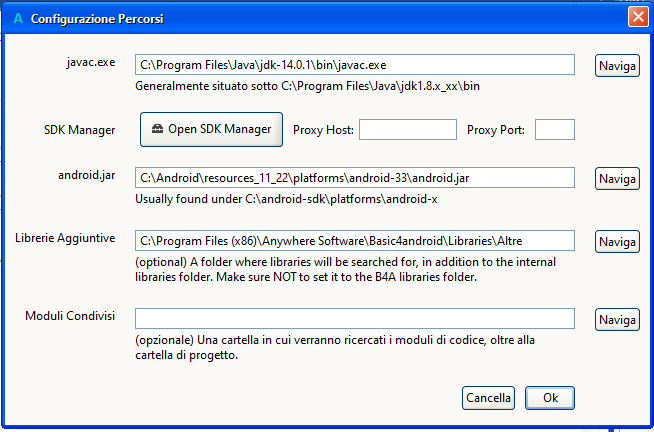Click the Moduli Condivisi label
The image size is (654, 432).
[70, 316]
